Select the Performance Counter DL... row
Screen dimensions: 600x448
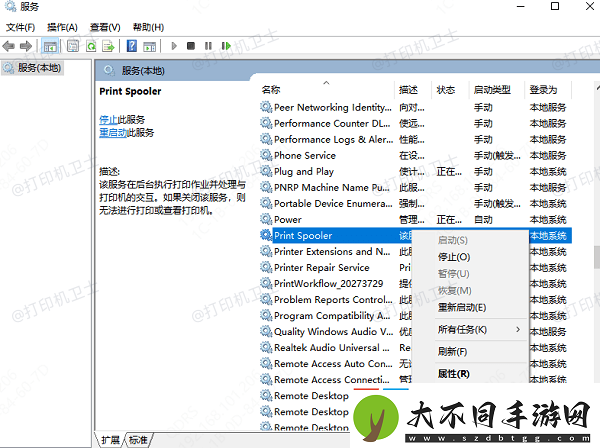[416, 123]
